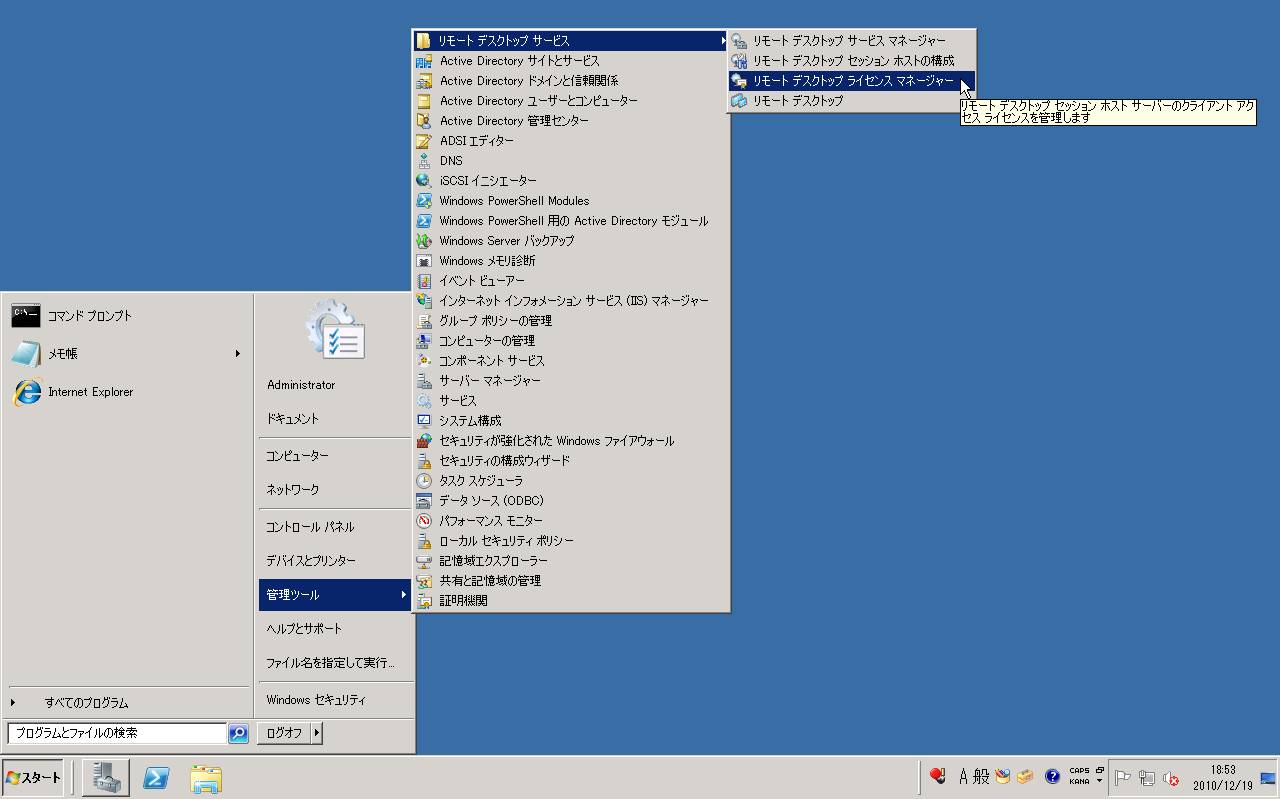Click the Notepad (メモ帳) icon

(27, 354)
